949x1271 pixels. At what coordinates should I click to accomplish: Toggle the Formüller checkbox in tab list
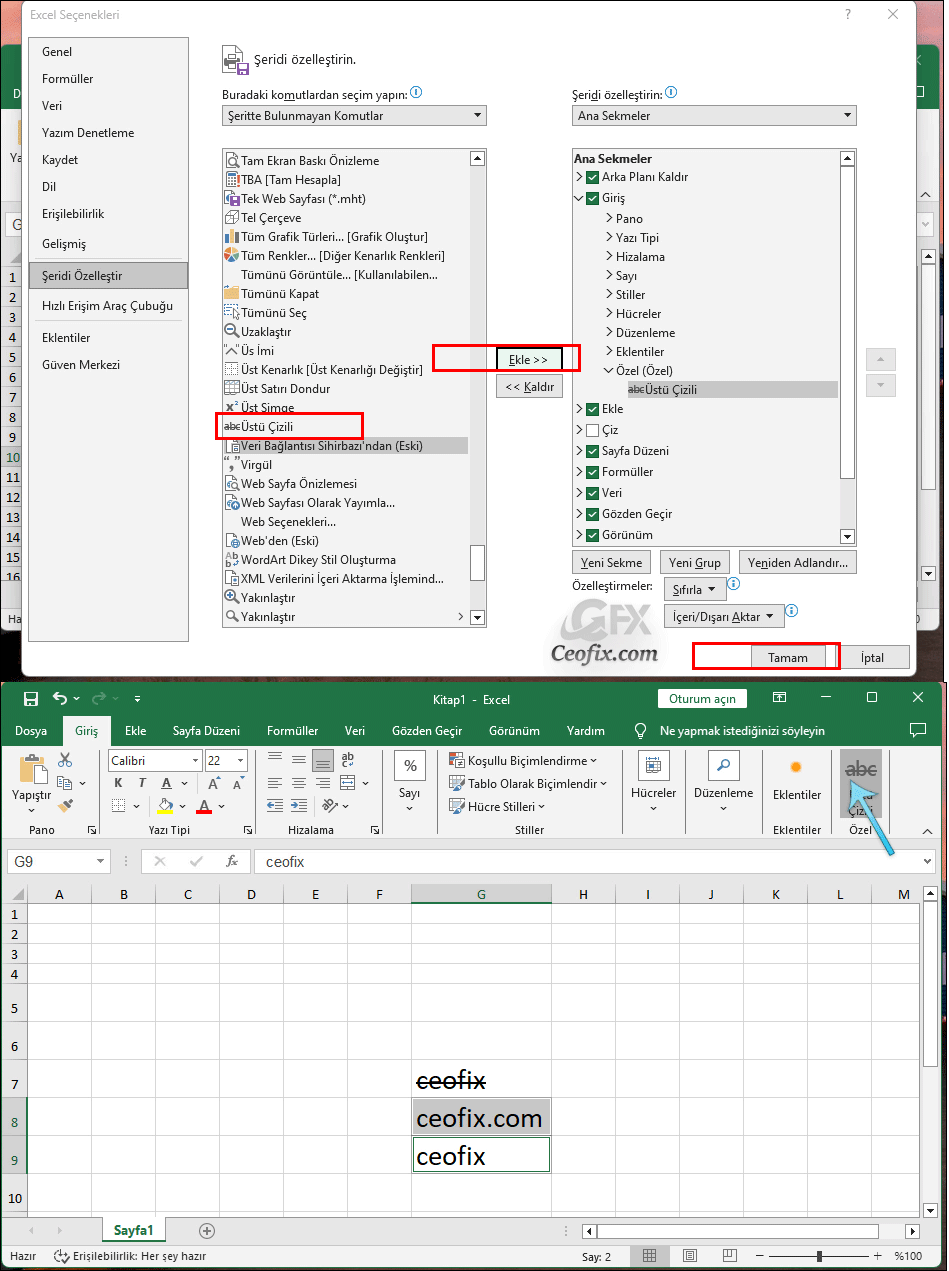point(593,472)
